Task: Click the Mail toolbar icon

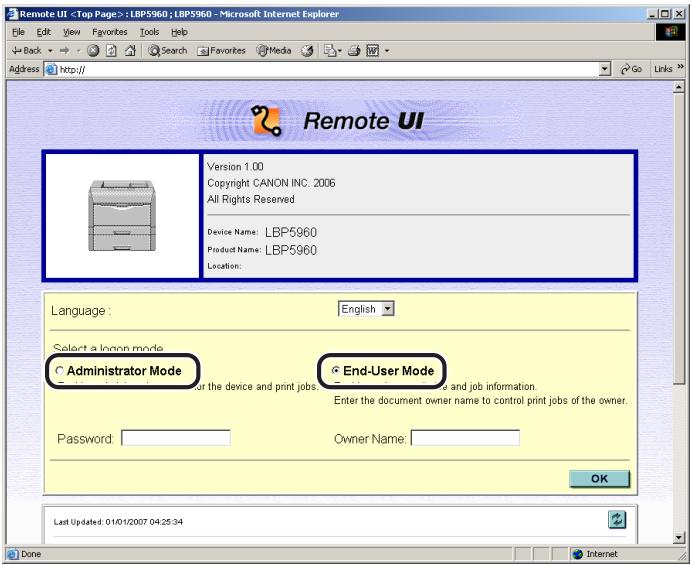Action: [x=330, y=51]
